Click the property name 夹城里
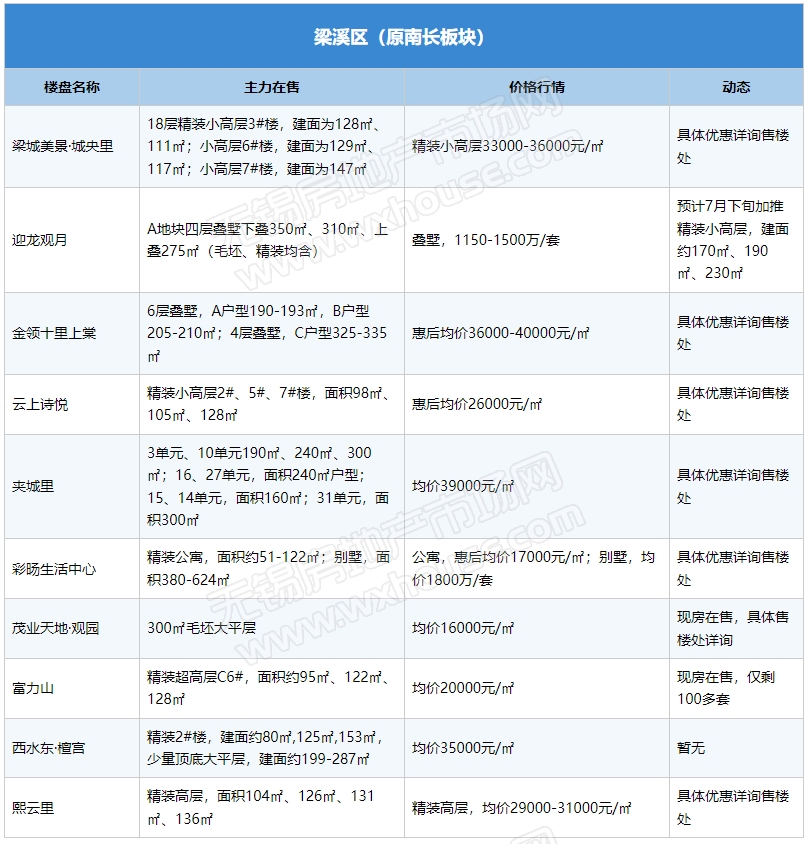 pyautogui.click(x=33, y=486)
